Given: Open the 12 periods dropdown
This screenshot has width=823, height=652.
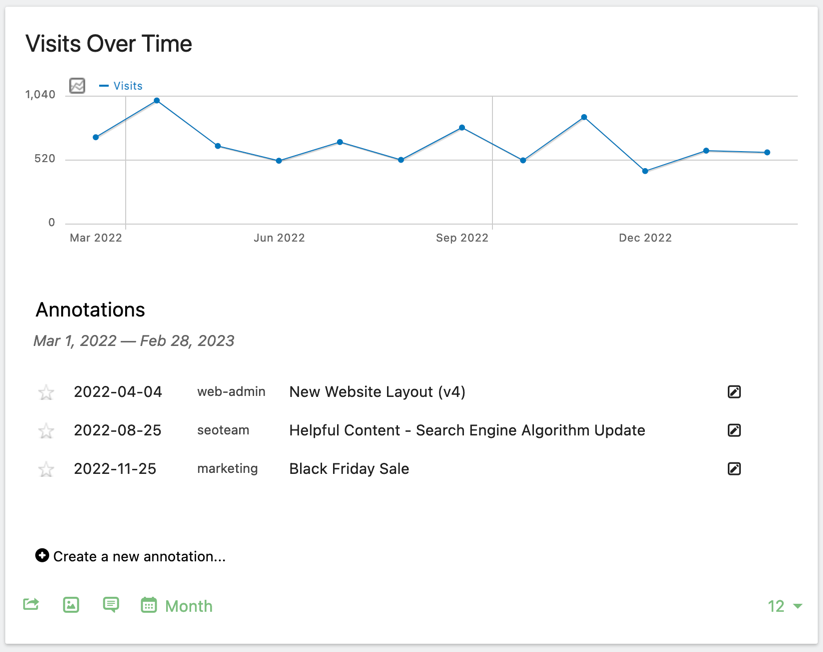Looking at the screenshot, I should tap(785, 606).
